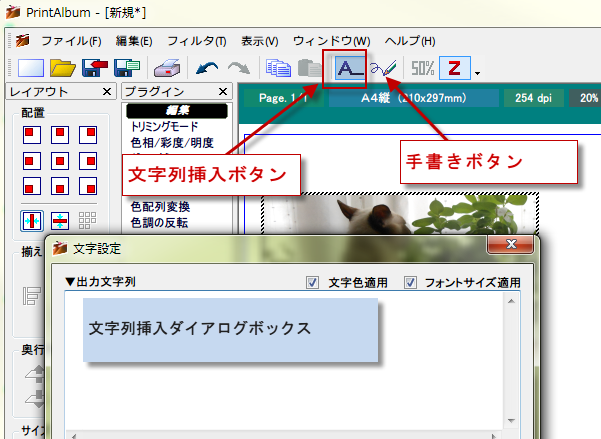Open a file with the folder icon
Image resolution: width=601 pixels, height=439 pixels.
pos(63,69)
